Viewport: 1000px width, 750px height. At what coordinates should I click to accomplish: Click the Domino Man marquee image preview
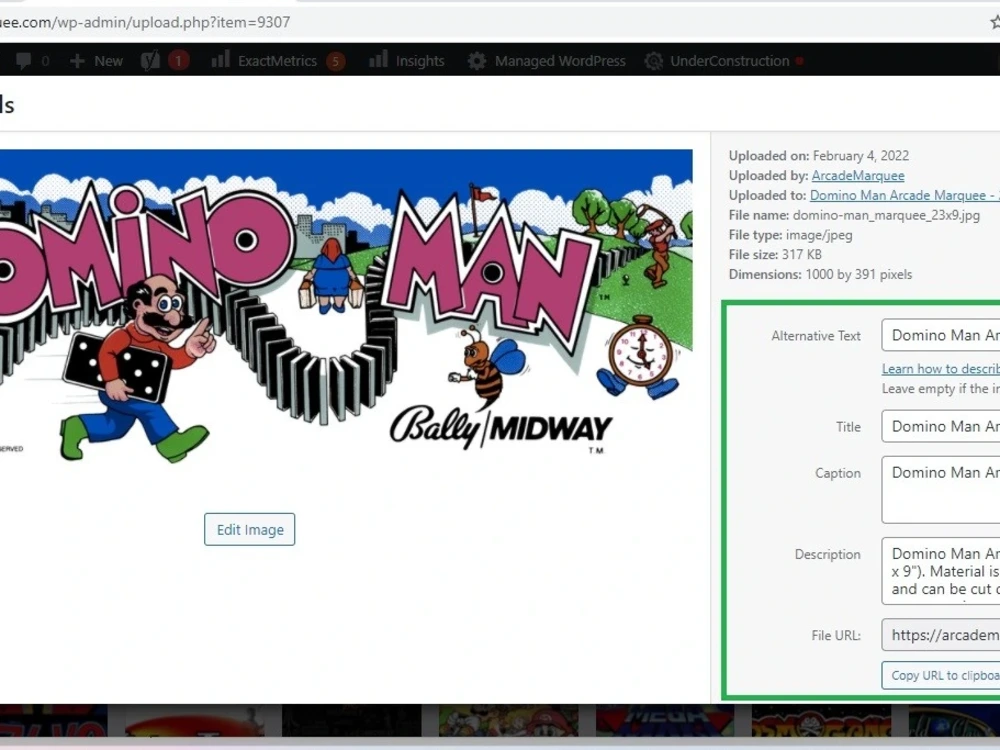[x=346, y=307]
